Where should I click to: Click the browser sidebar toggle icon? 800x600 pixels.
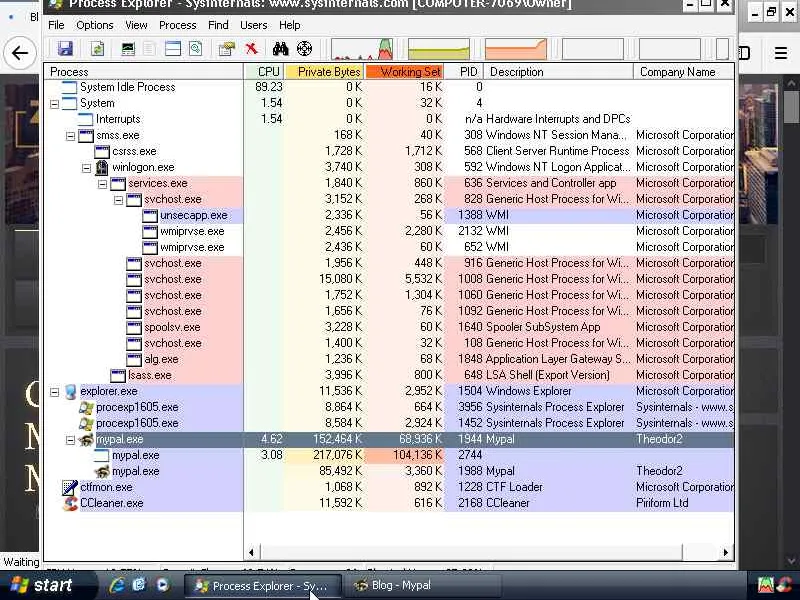click(x=744, y=53)
